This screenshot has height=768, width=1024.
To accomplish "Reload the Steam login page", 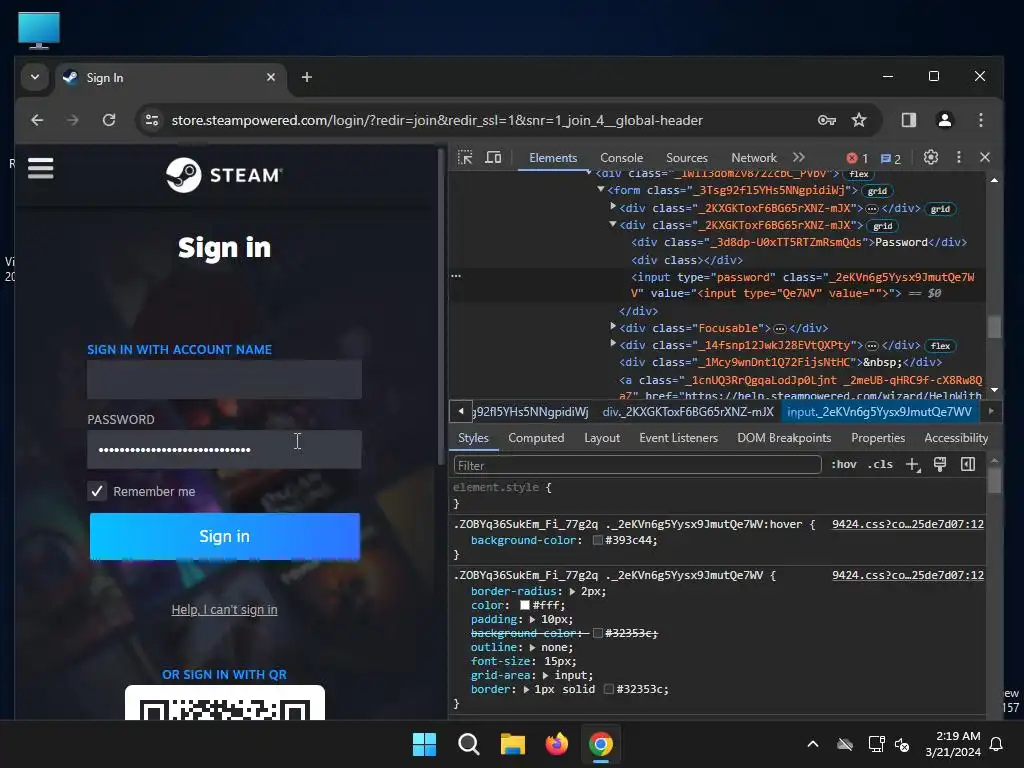I will click(x=109, y=120).
